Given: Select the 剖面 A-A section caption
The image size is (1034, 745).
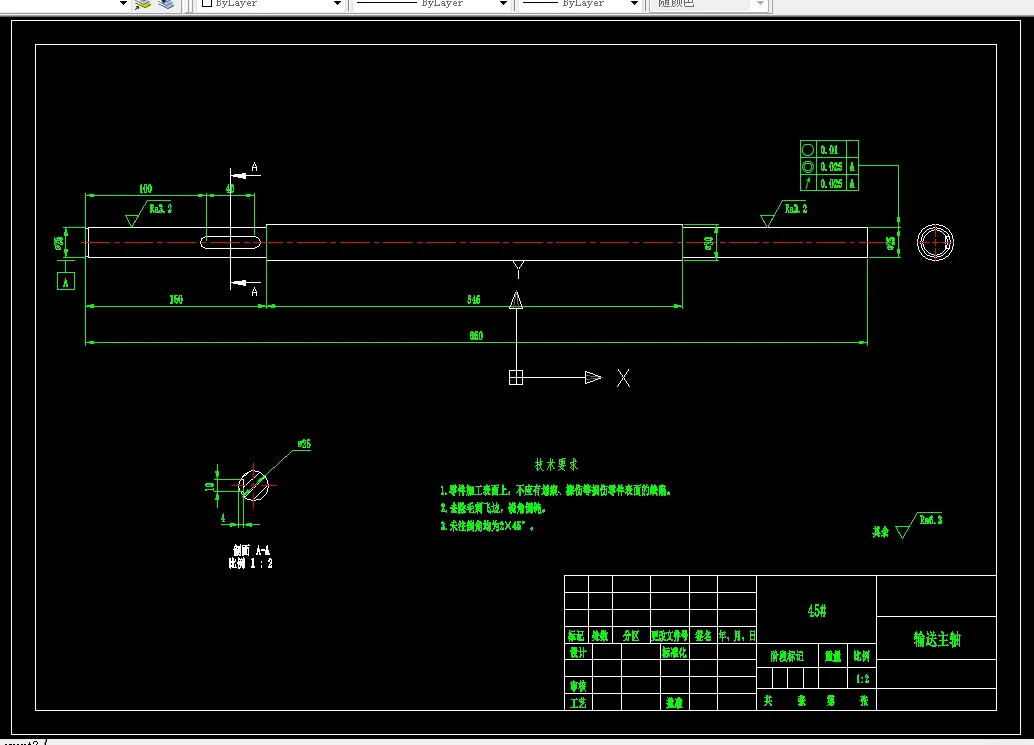Looking at the screenshot, I should click(x=251, y=550).
